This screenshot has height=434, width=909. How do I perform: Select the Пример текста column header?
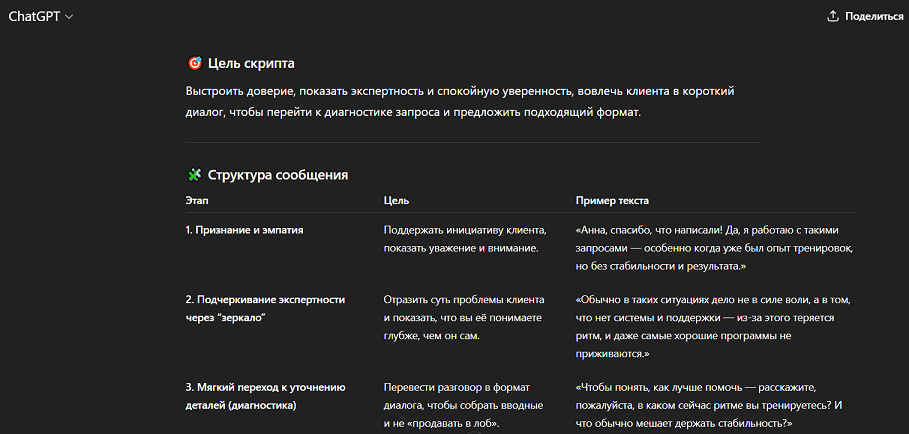coord(612,200)
